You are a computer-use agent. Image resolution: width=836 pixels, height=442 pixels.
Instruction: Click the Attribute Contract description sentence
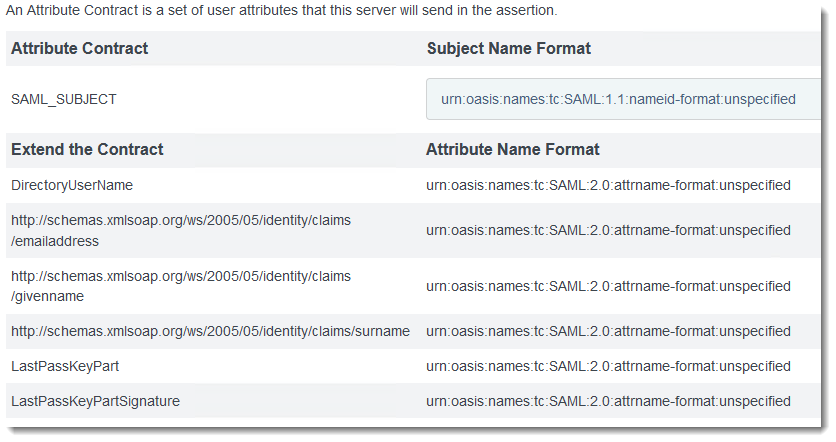click(282, 10)
